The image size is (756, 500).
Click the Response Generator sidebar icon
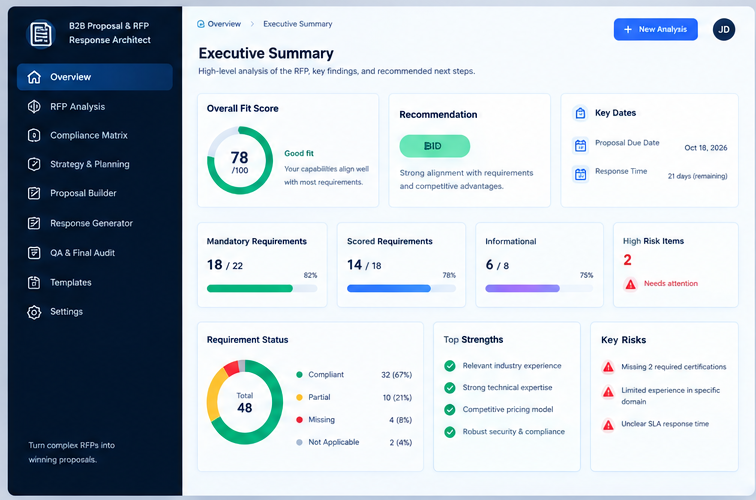click(x=34, y=223)
